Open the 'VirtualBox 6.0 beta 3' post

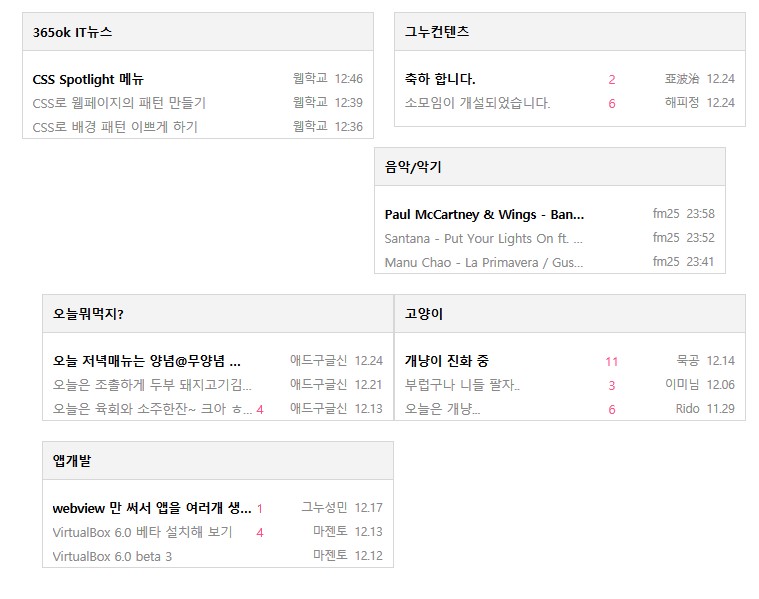click(112, 556)
